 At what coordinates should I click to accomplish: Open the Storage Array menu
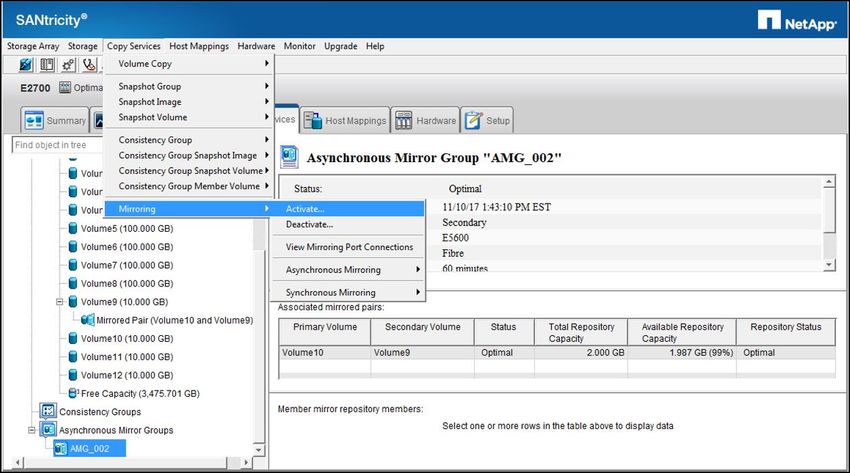tap(33, 46)
